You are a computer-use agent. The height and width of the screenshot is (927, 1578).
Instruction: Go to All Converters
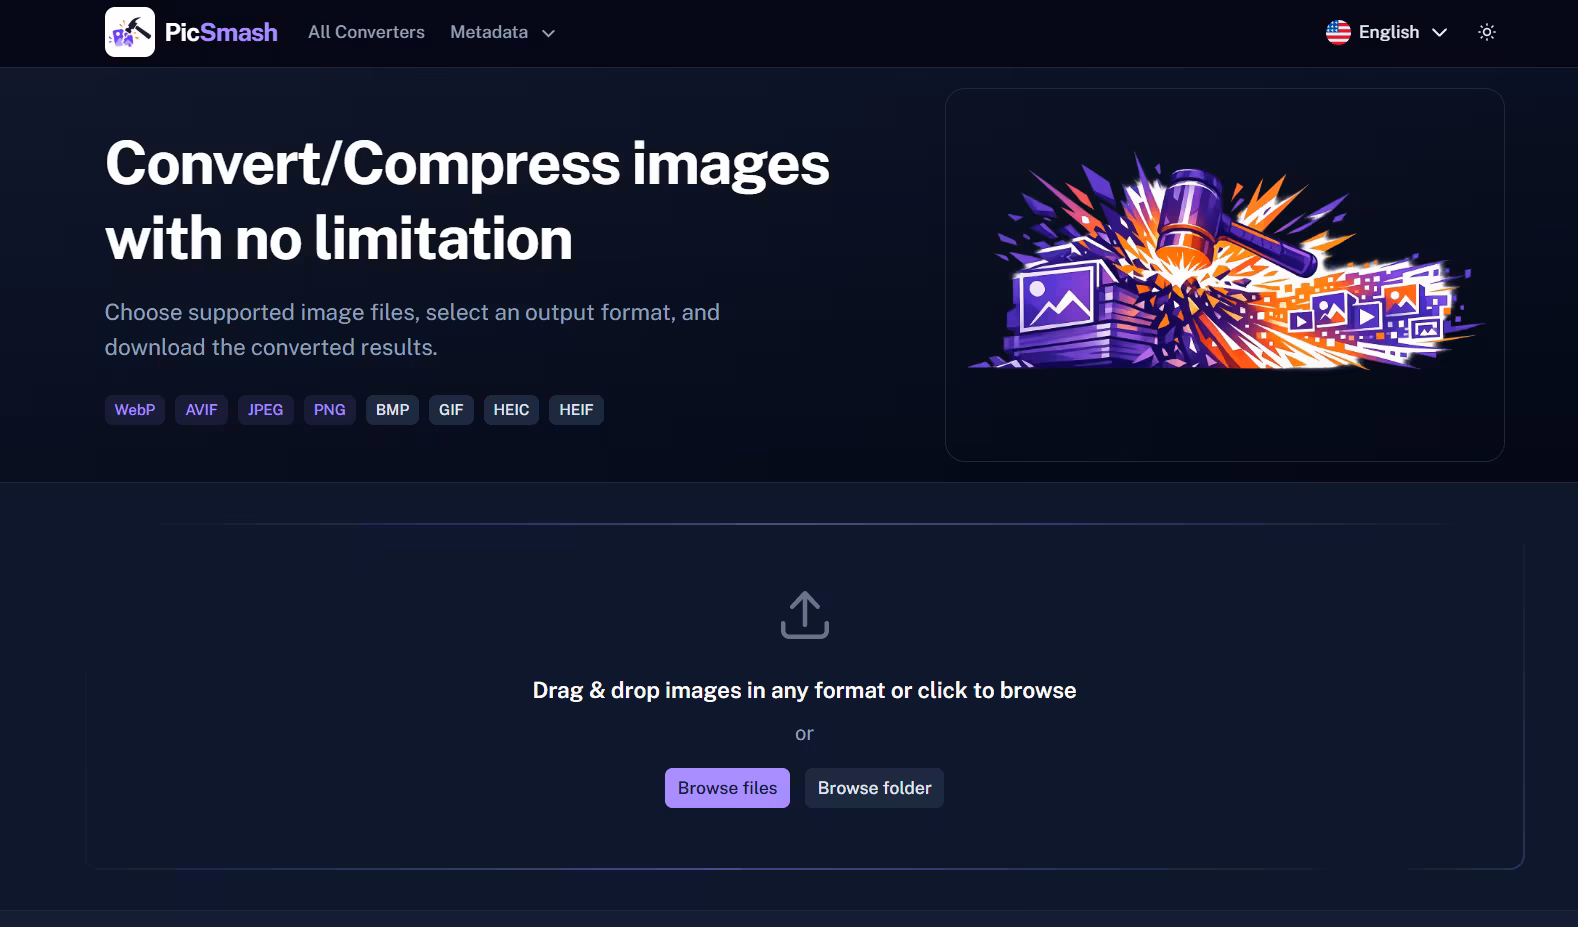tap(366, 32)
